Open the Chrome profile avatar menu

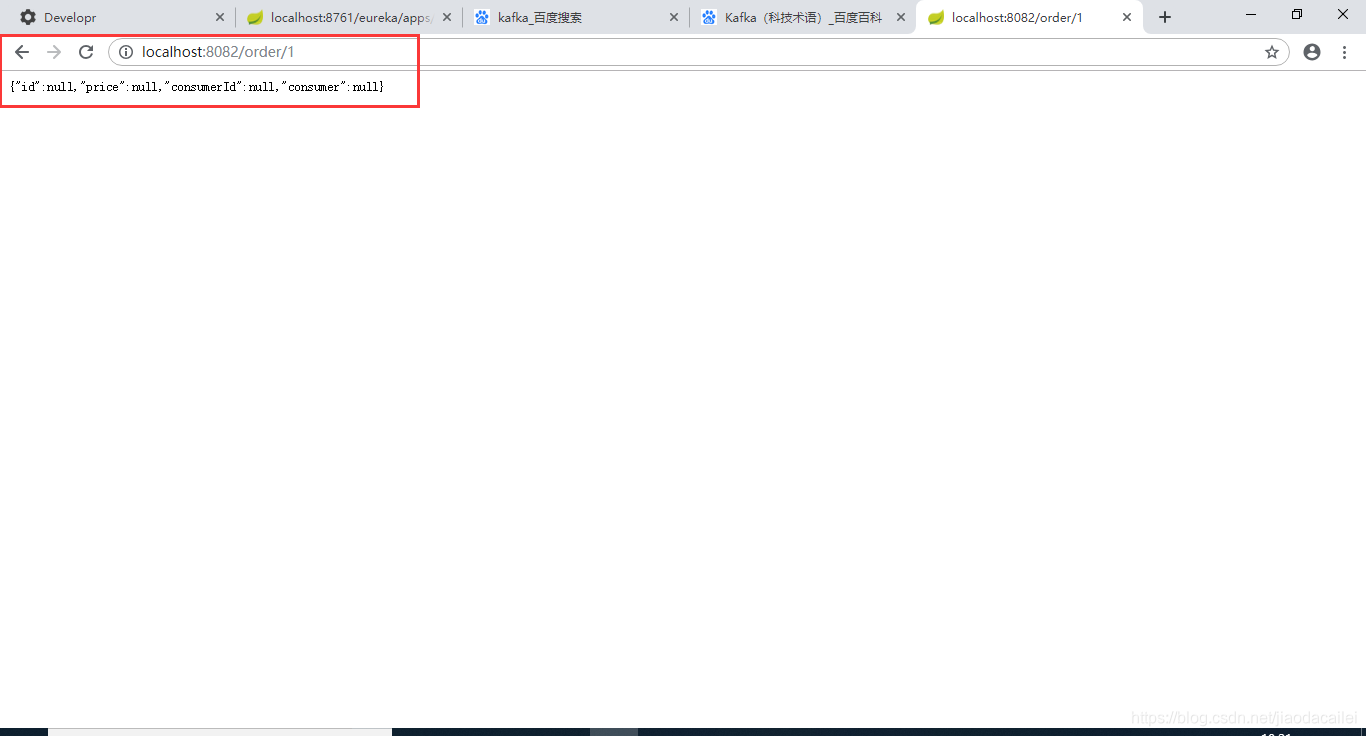tap(1312, 52)
